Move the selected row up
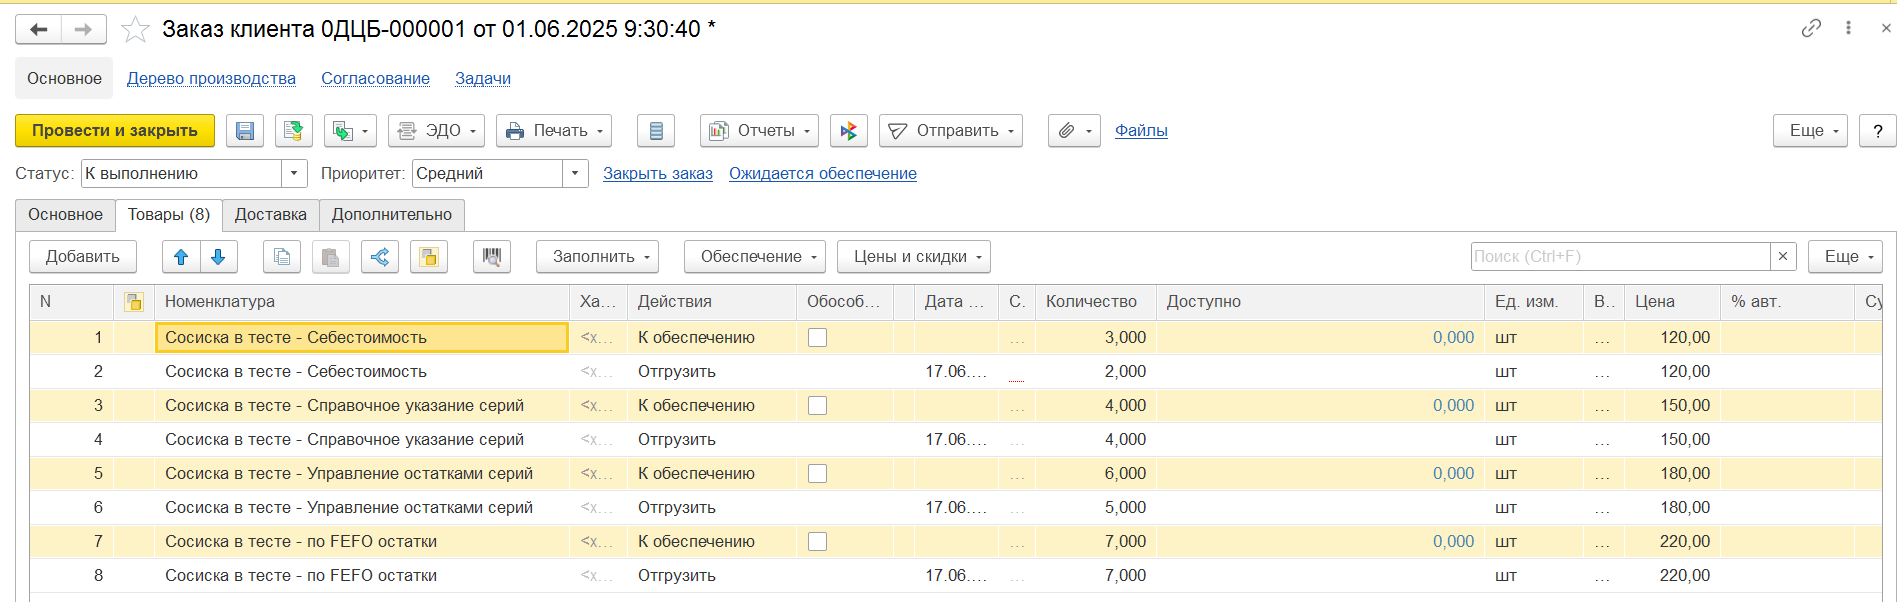 (181, 257)
